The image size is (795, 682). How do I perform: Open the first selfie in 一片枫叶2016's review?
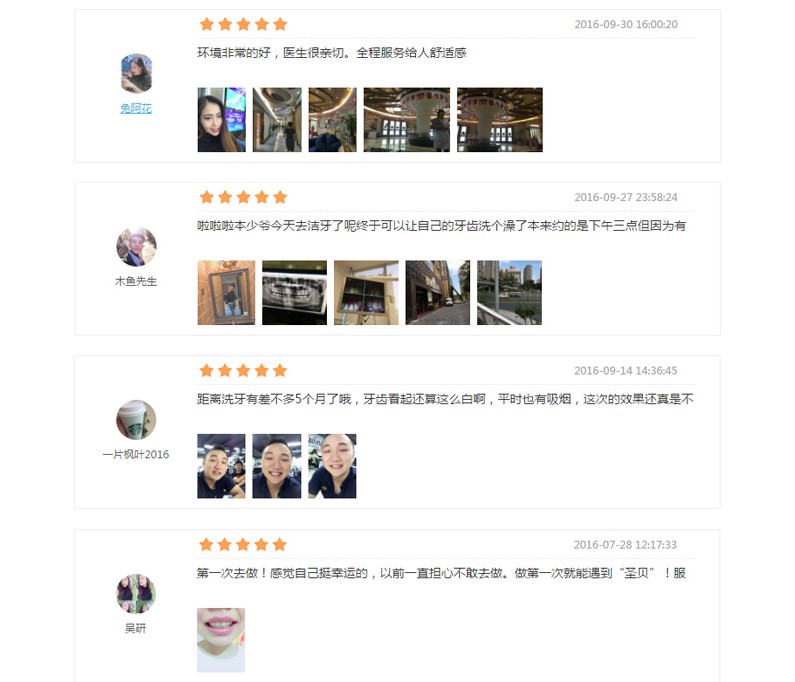point(221,466)
